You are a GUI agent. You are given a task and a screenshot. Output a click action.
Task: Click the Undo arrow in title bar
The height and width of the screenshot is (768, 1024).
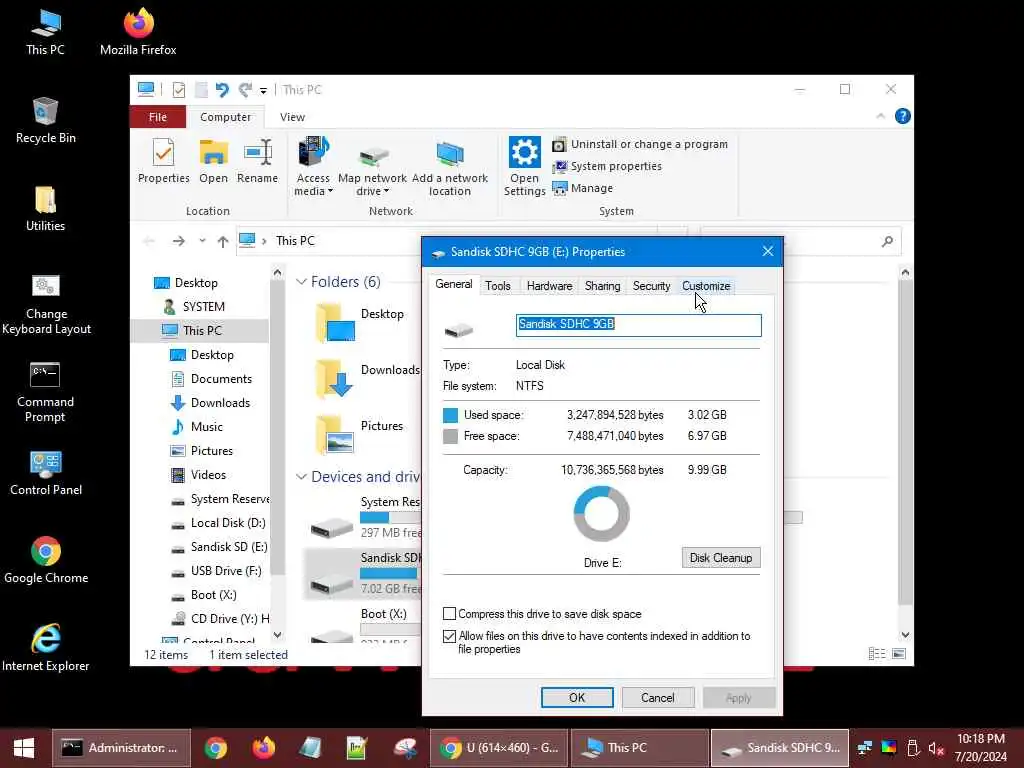222,89
